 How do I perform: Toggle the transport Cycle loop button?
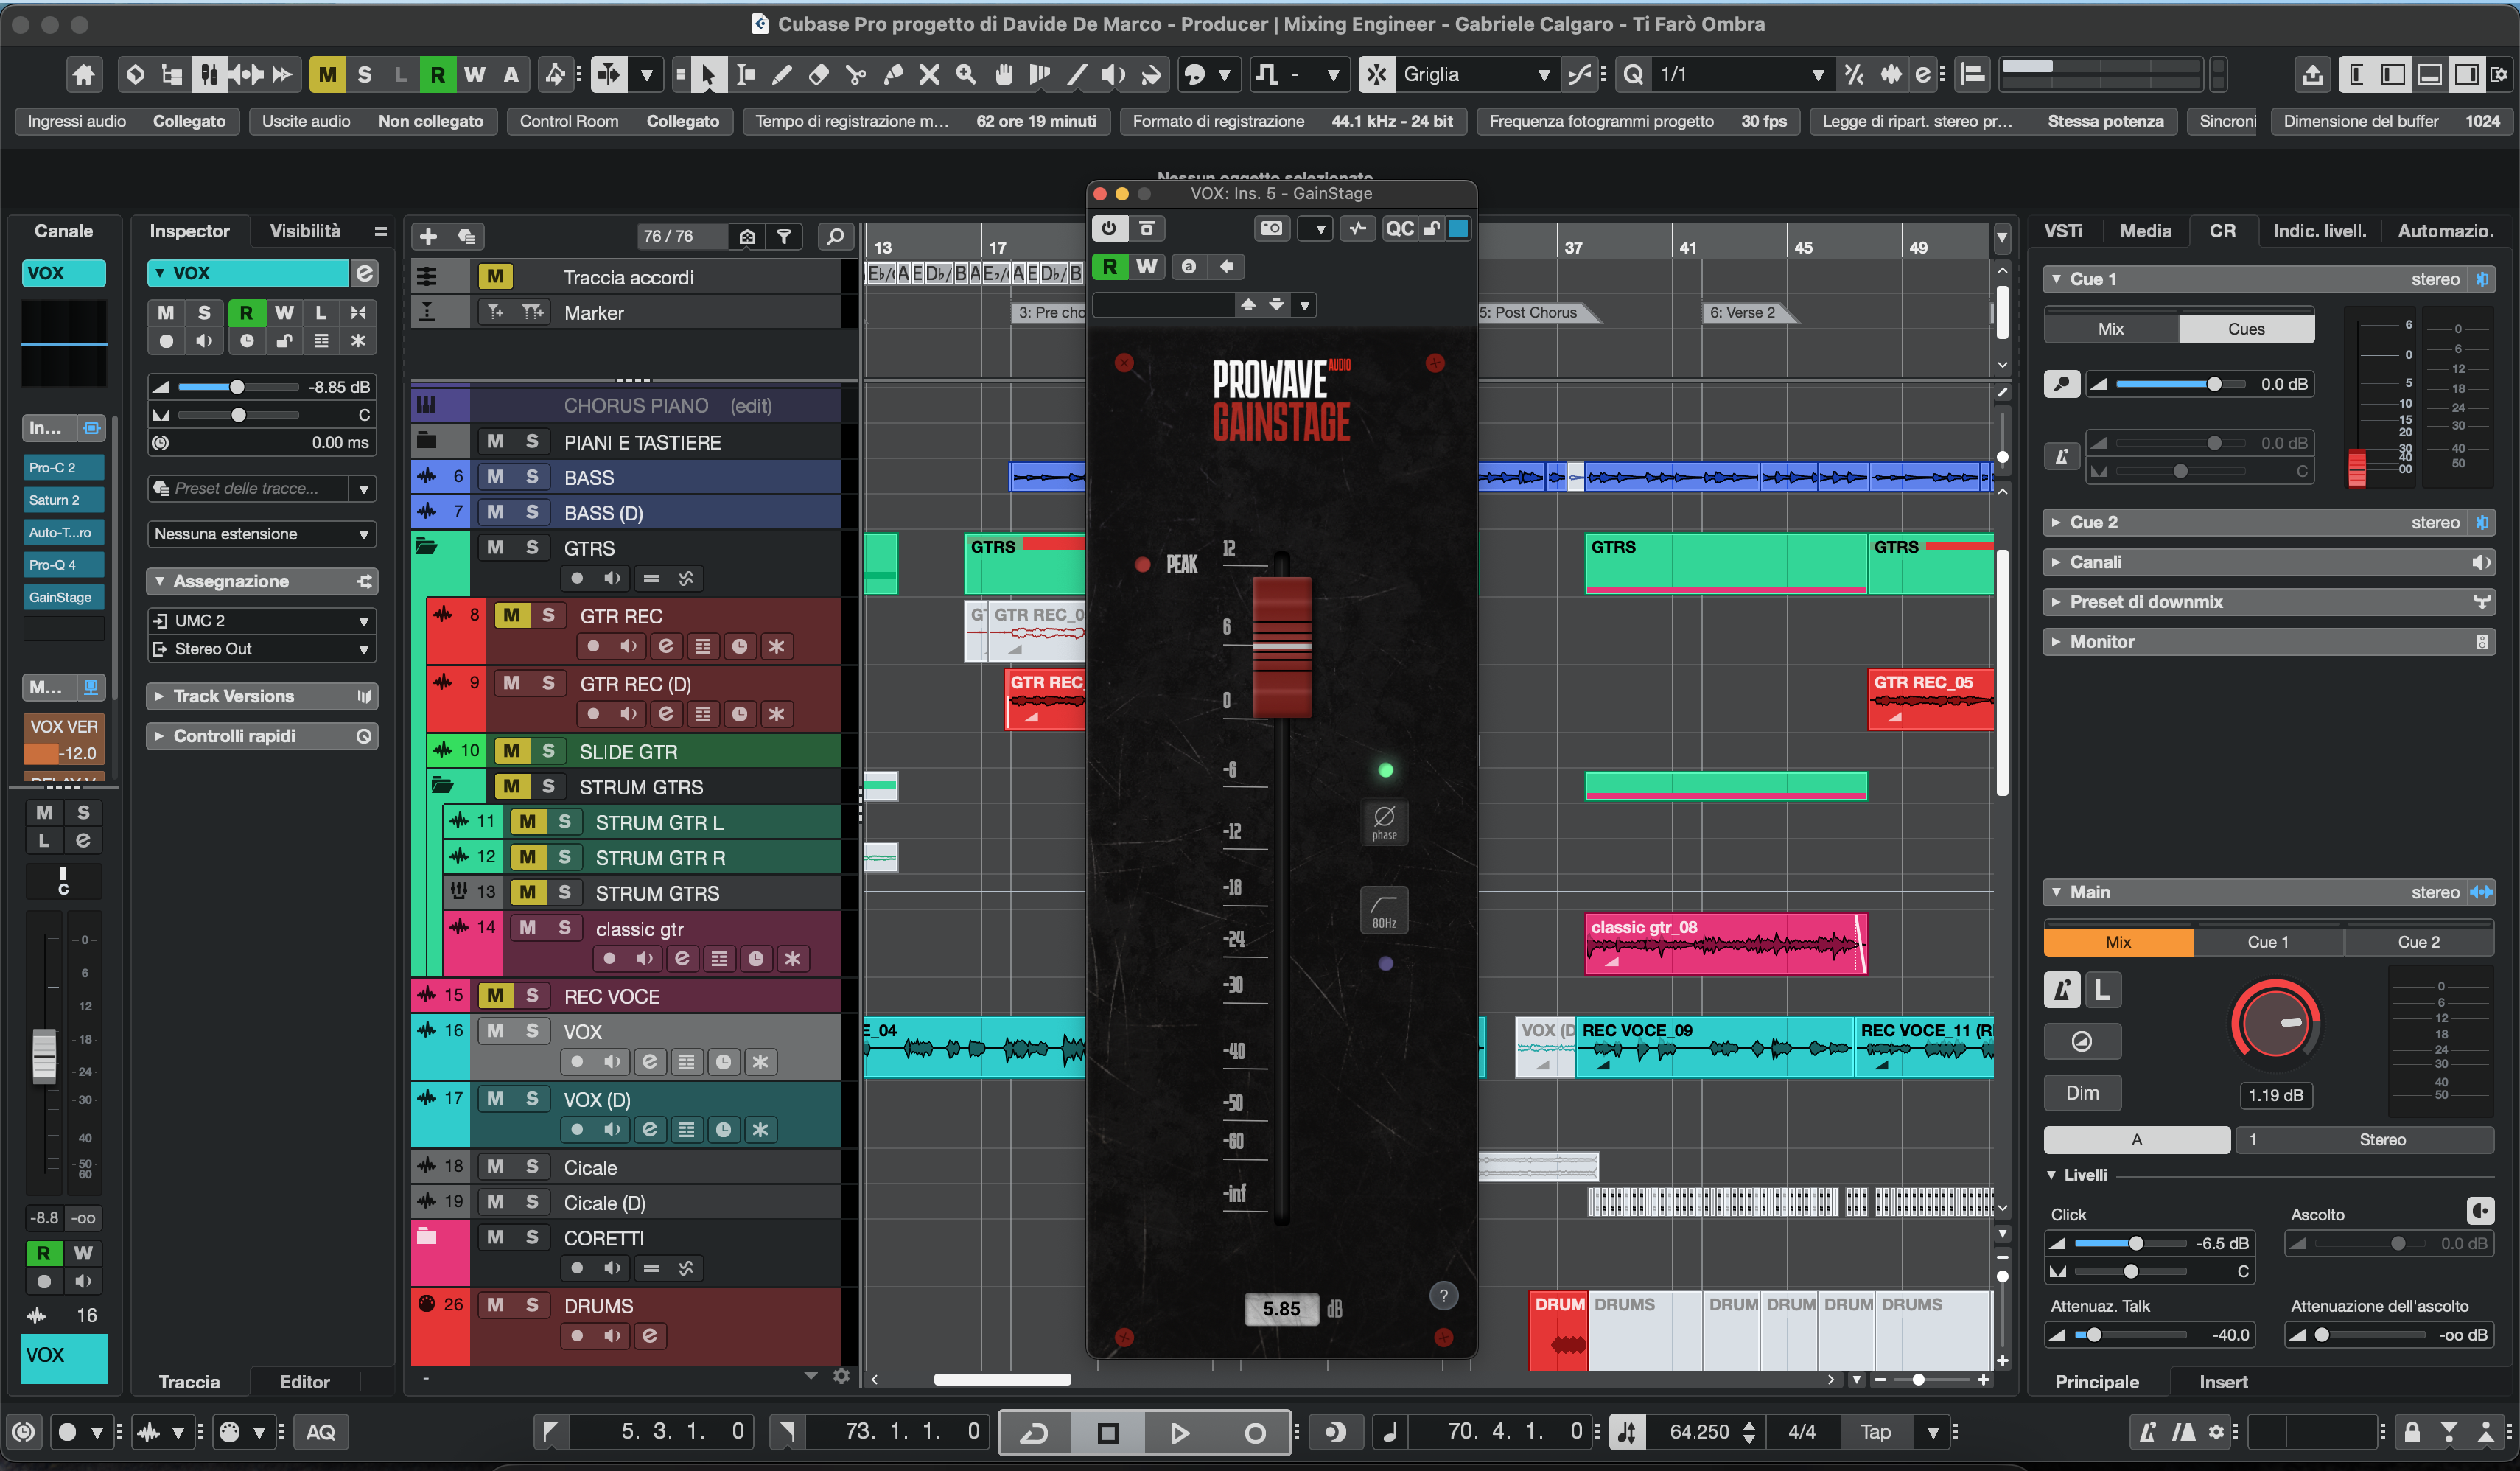click(x=1035, y=1433)
